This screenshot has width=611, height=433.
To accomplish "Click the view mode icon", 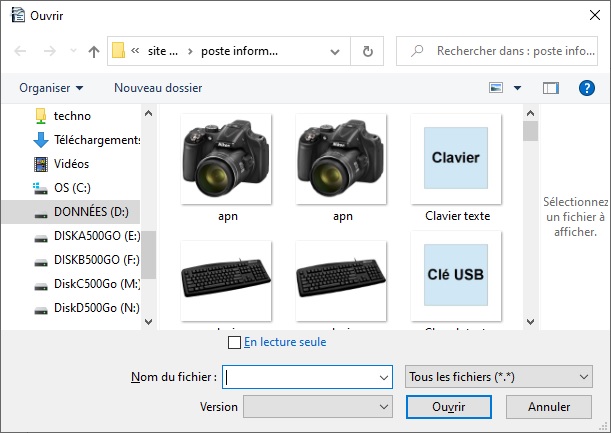I will 496,88.
